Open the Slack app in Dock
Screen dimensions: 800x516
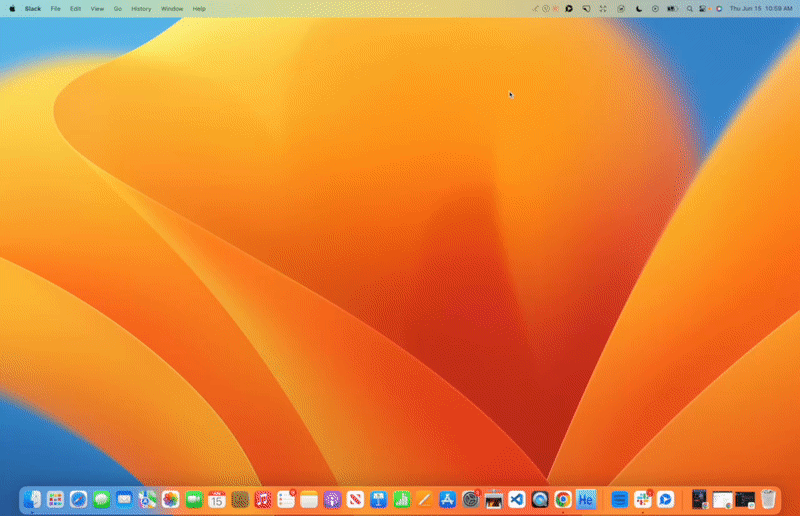coord(643,499)
